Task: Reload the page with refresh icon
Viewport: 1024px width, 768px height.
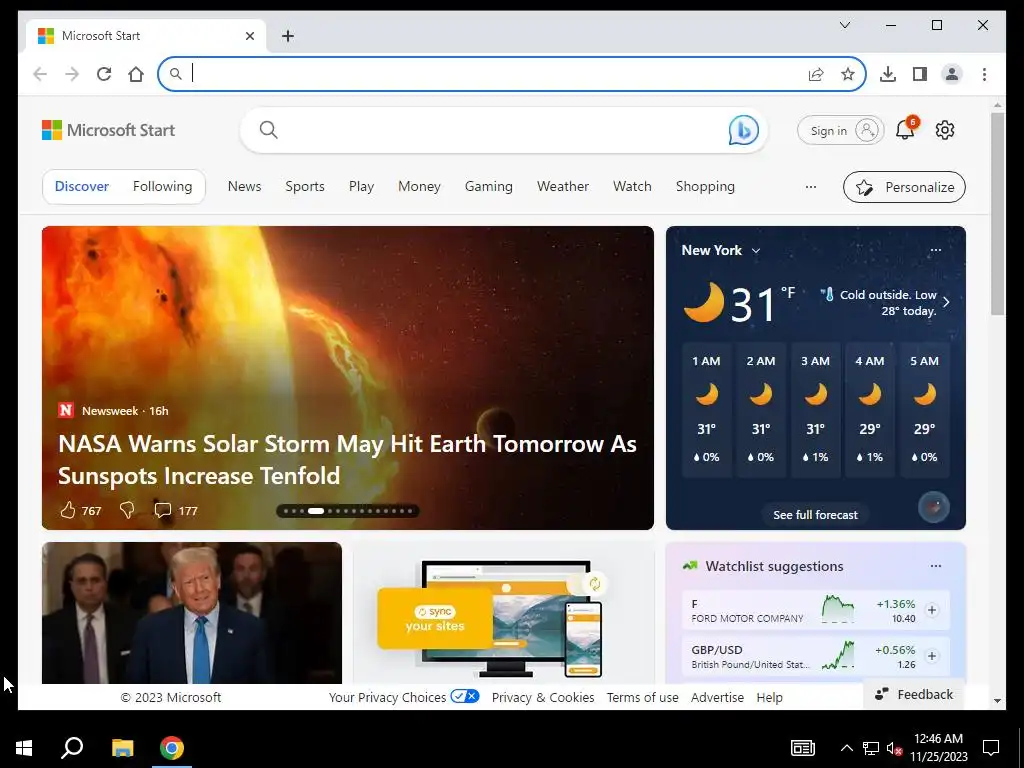Action: (x=104, y=74)
